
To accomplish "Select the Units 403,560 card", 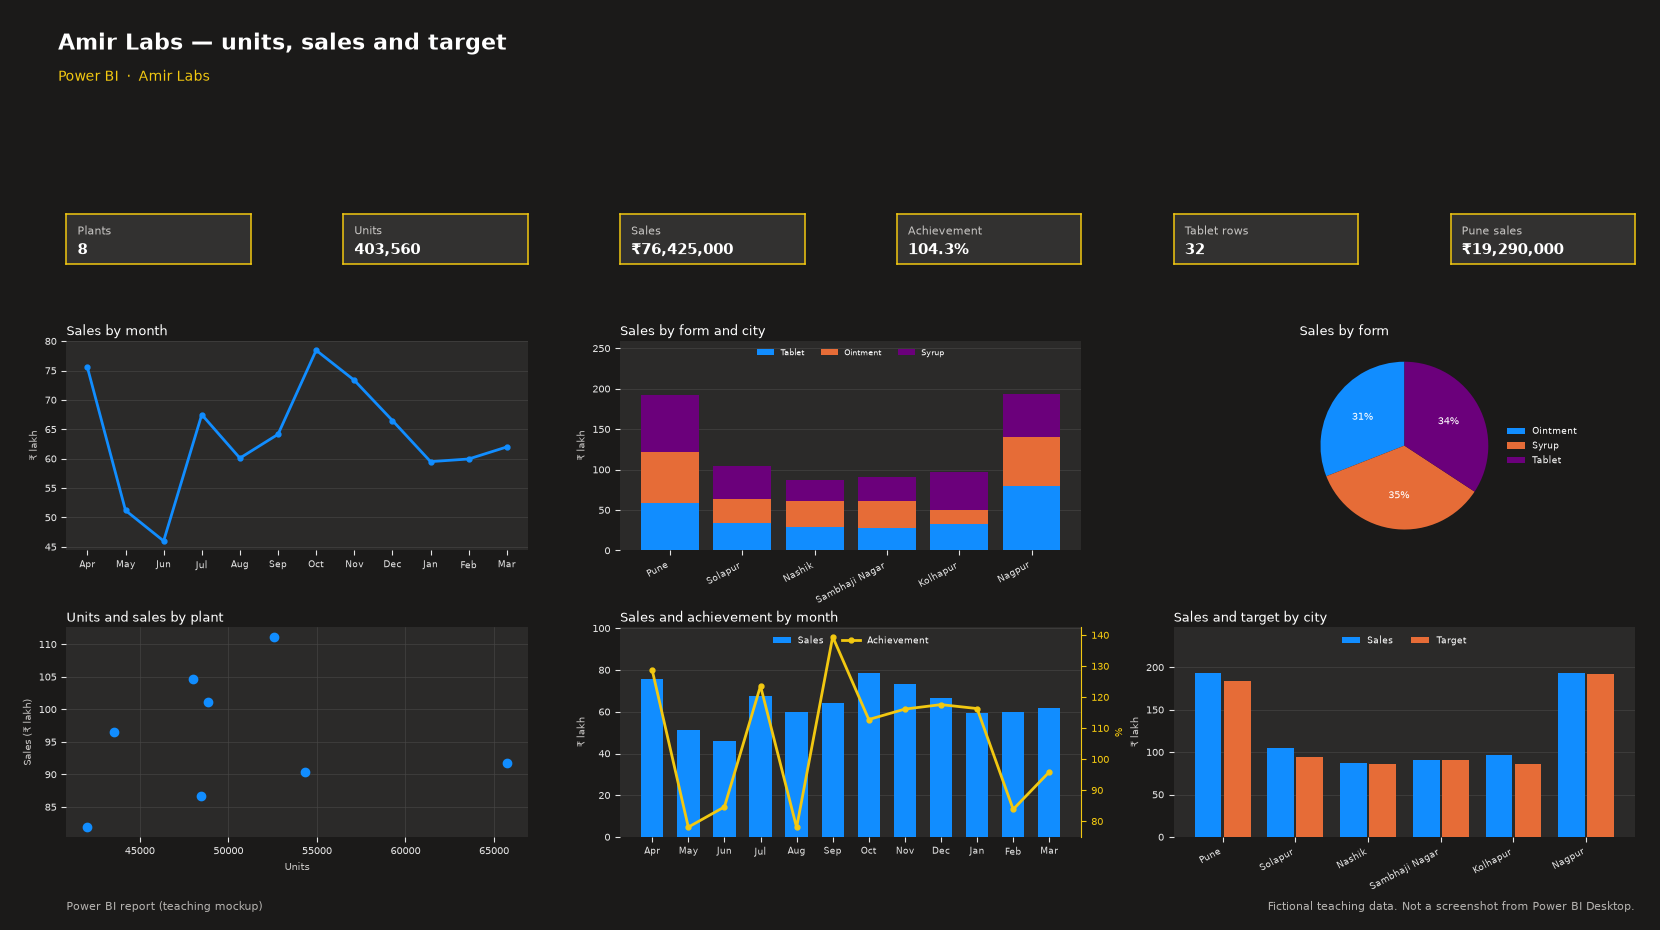I will click(x=435, y=239).
